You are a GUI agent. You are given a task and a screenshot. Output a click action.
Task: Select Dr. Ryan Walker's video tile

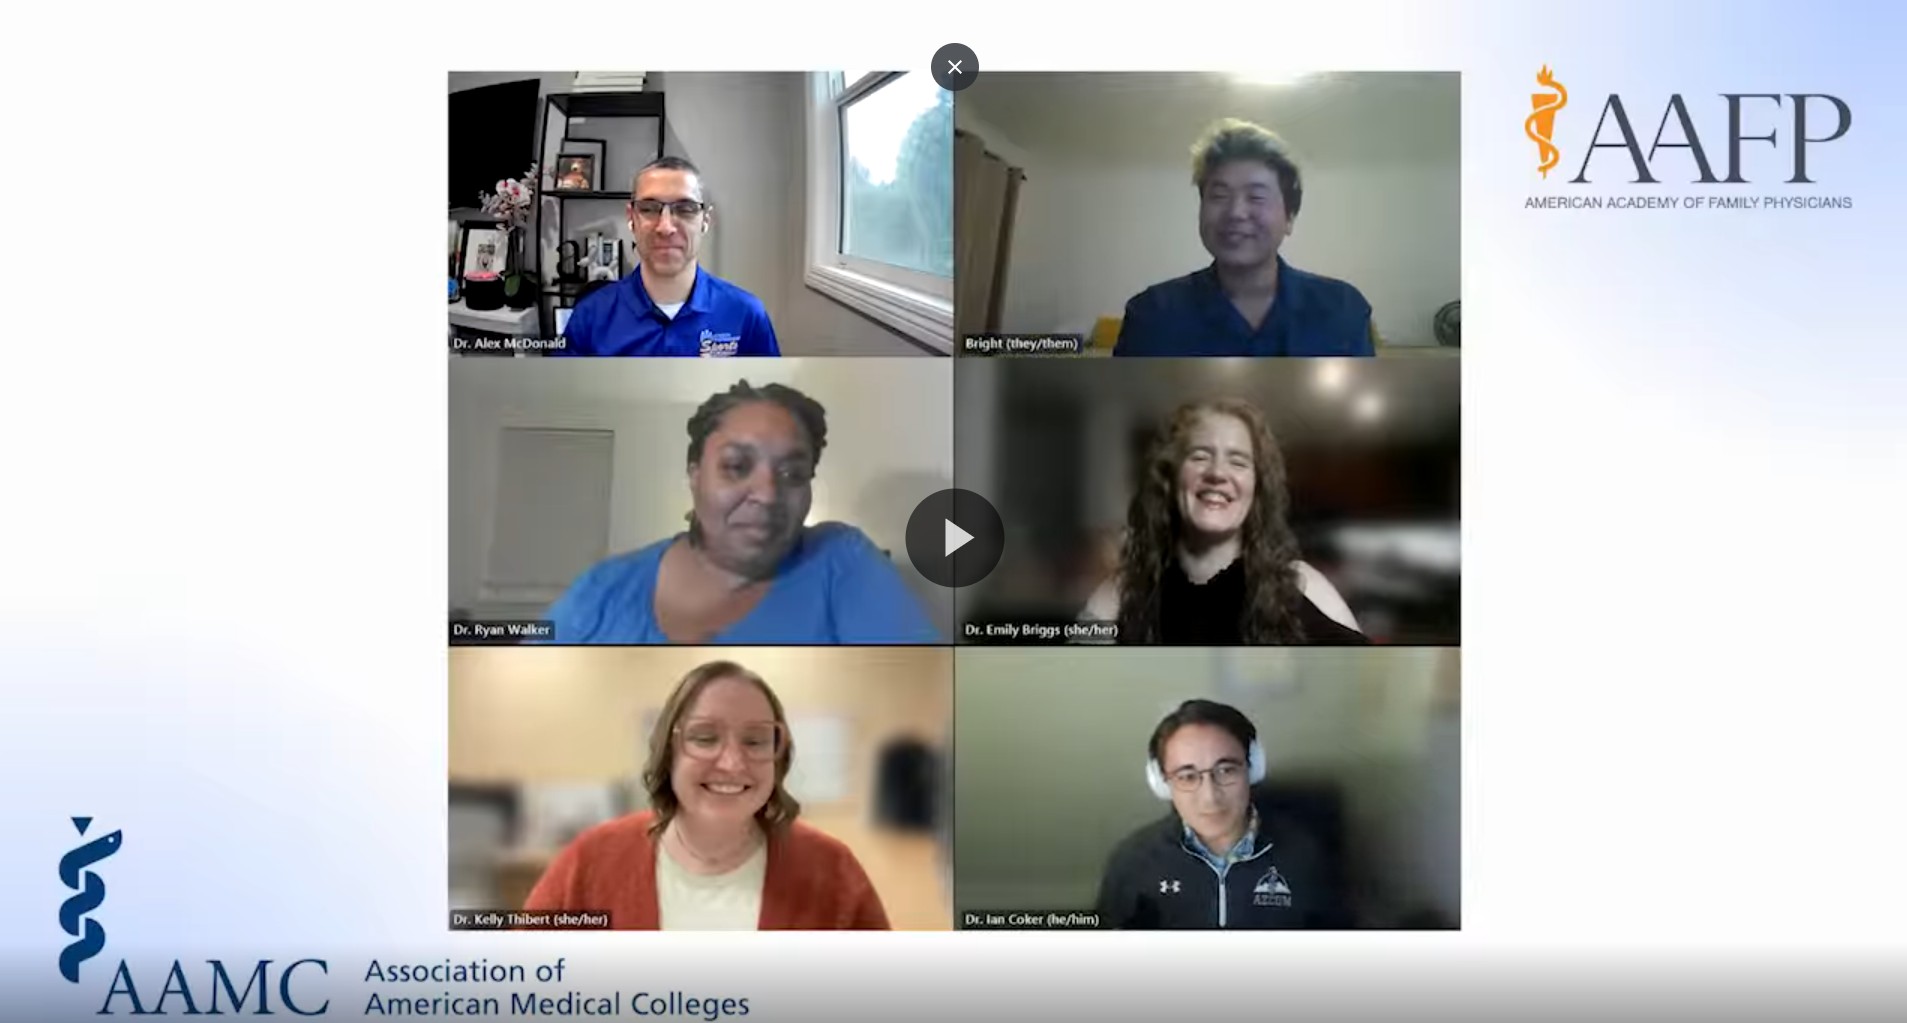pos(700,501)
